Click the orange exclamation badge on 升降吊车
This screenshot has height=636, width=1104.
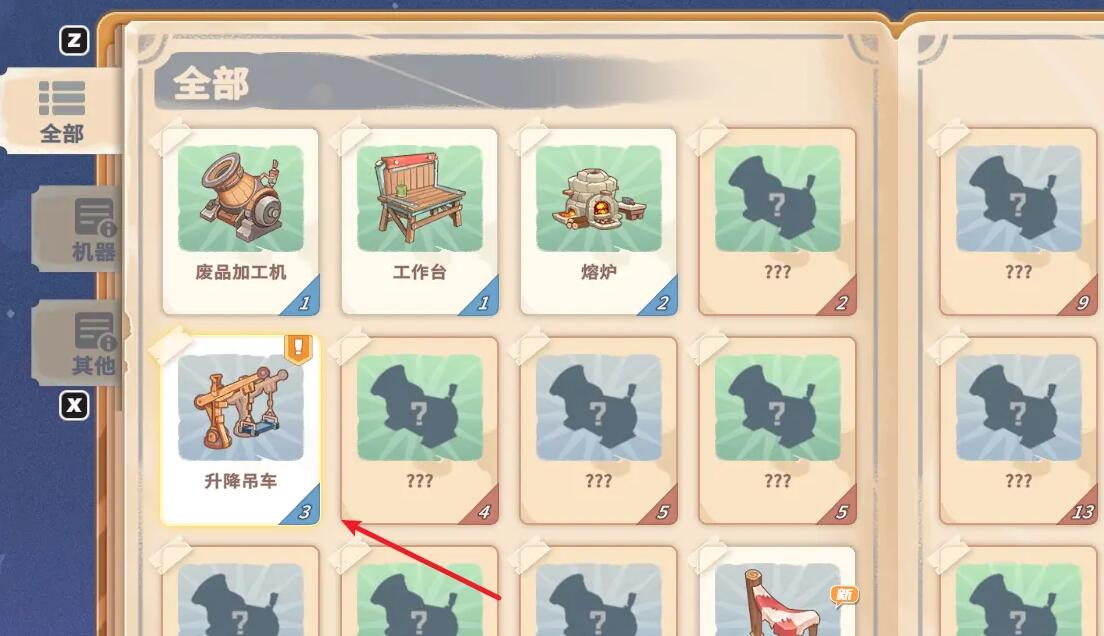pos(299,349)
